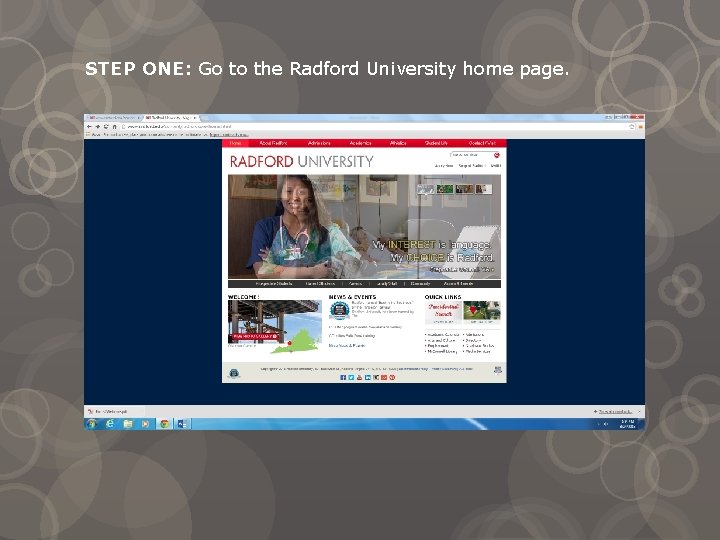Open File Explorer from the taskbar
The height and width of the screenshot is (540, 720).
(128, 424)
